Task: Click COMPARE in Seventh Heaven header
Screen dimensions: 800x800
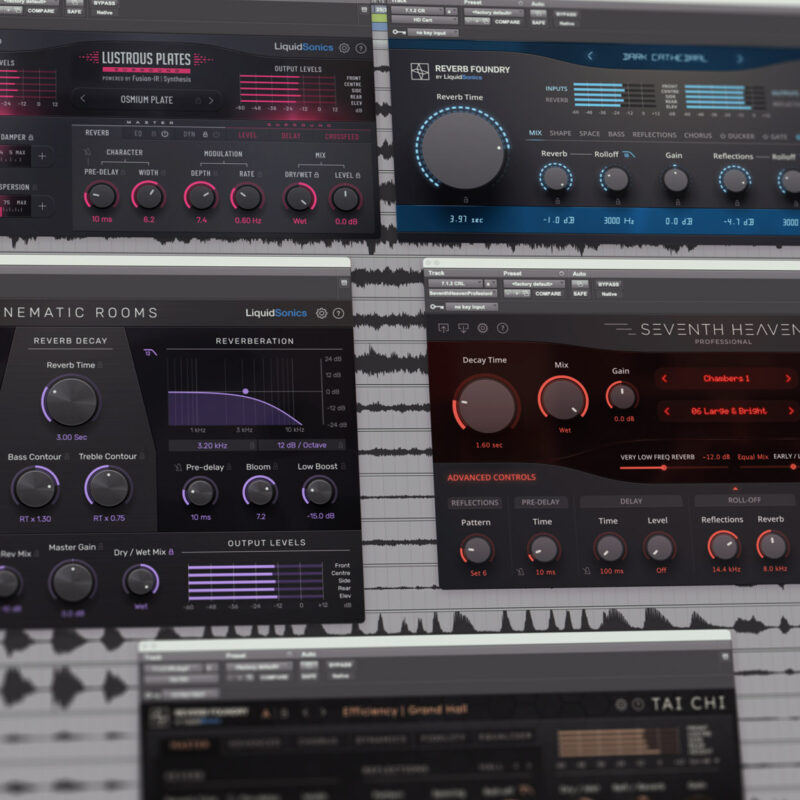Action: tap(548, 294)
